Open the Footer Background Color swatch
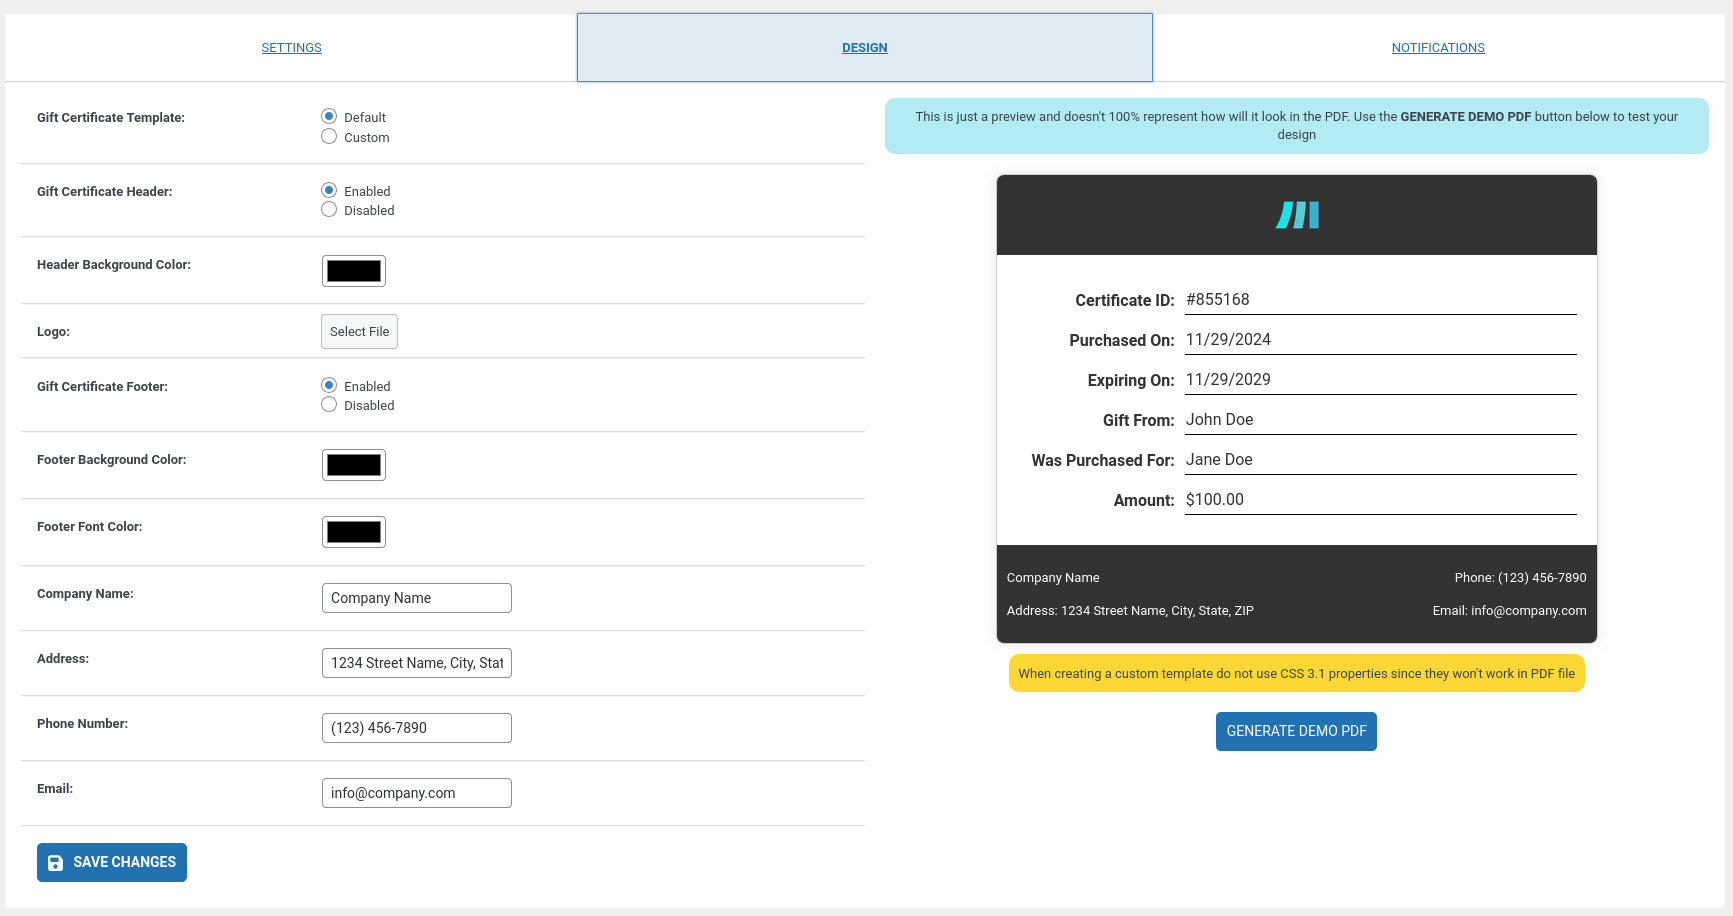 (354, 465)
